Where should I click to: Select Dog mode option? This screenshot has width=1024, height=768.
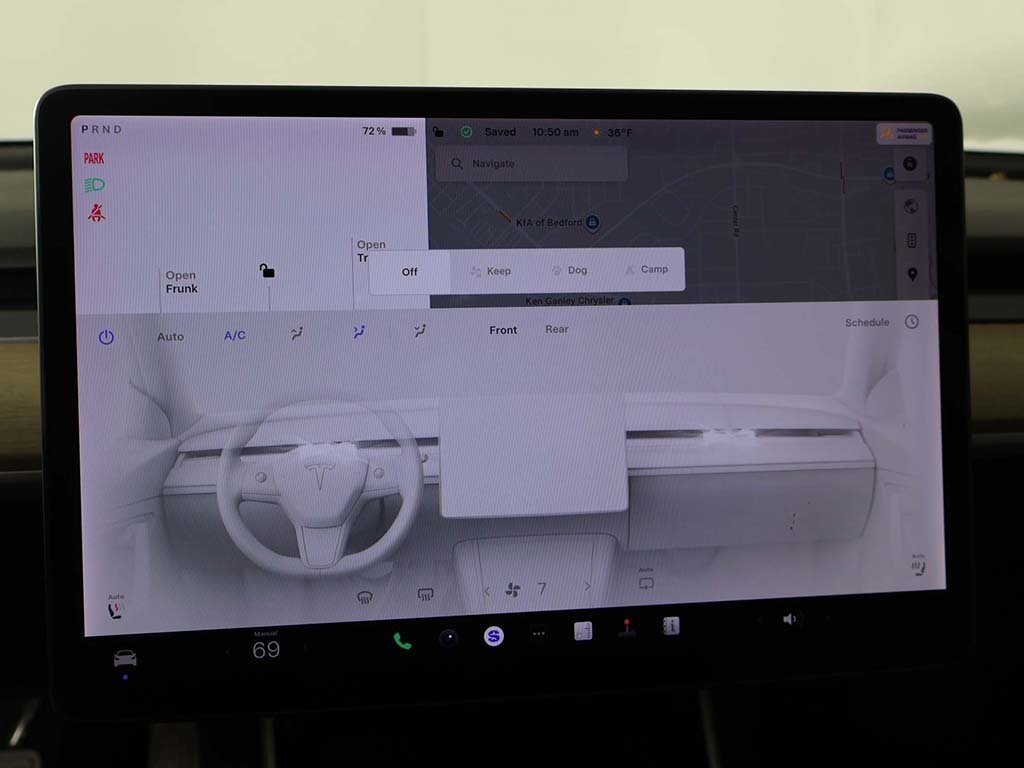[x=569, y=270]
